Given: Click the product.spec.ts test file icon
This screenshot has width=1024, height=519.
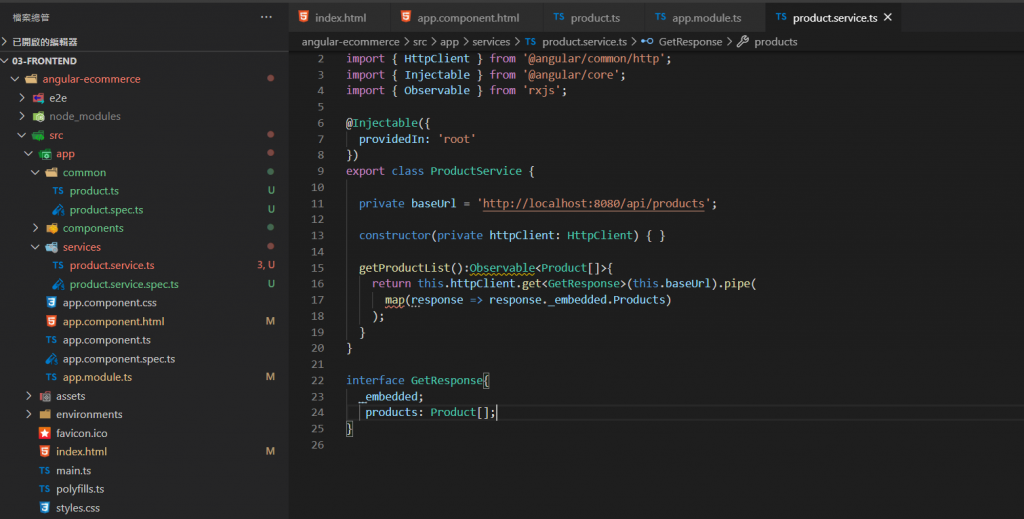Looking at the screenshot, I should click(x=59, y=210).
